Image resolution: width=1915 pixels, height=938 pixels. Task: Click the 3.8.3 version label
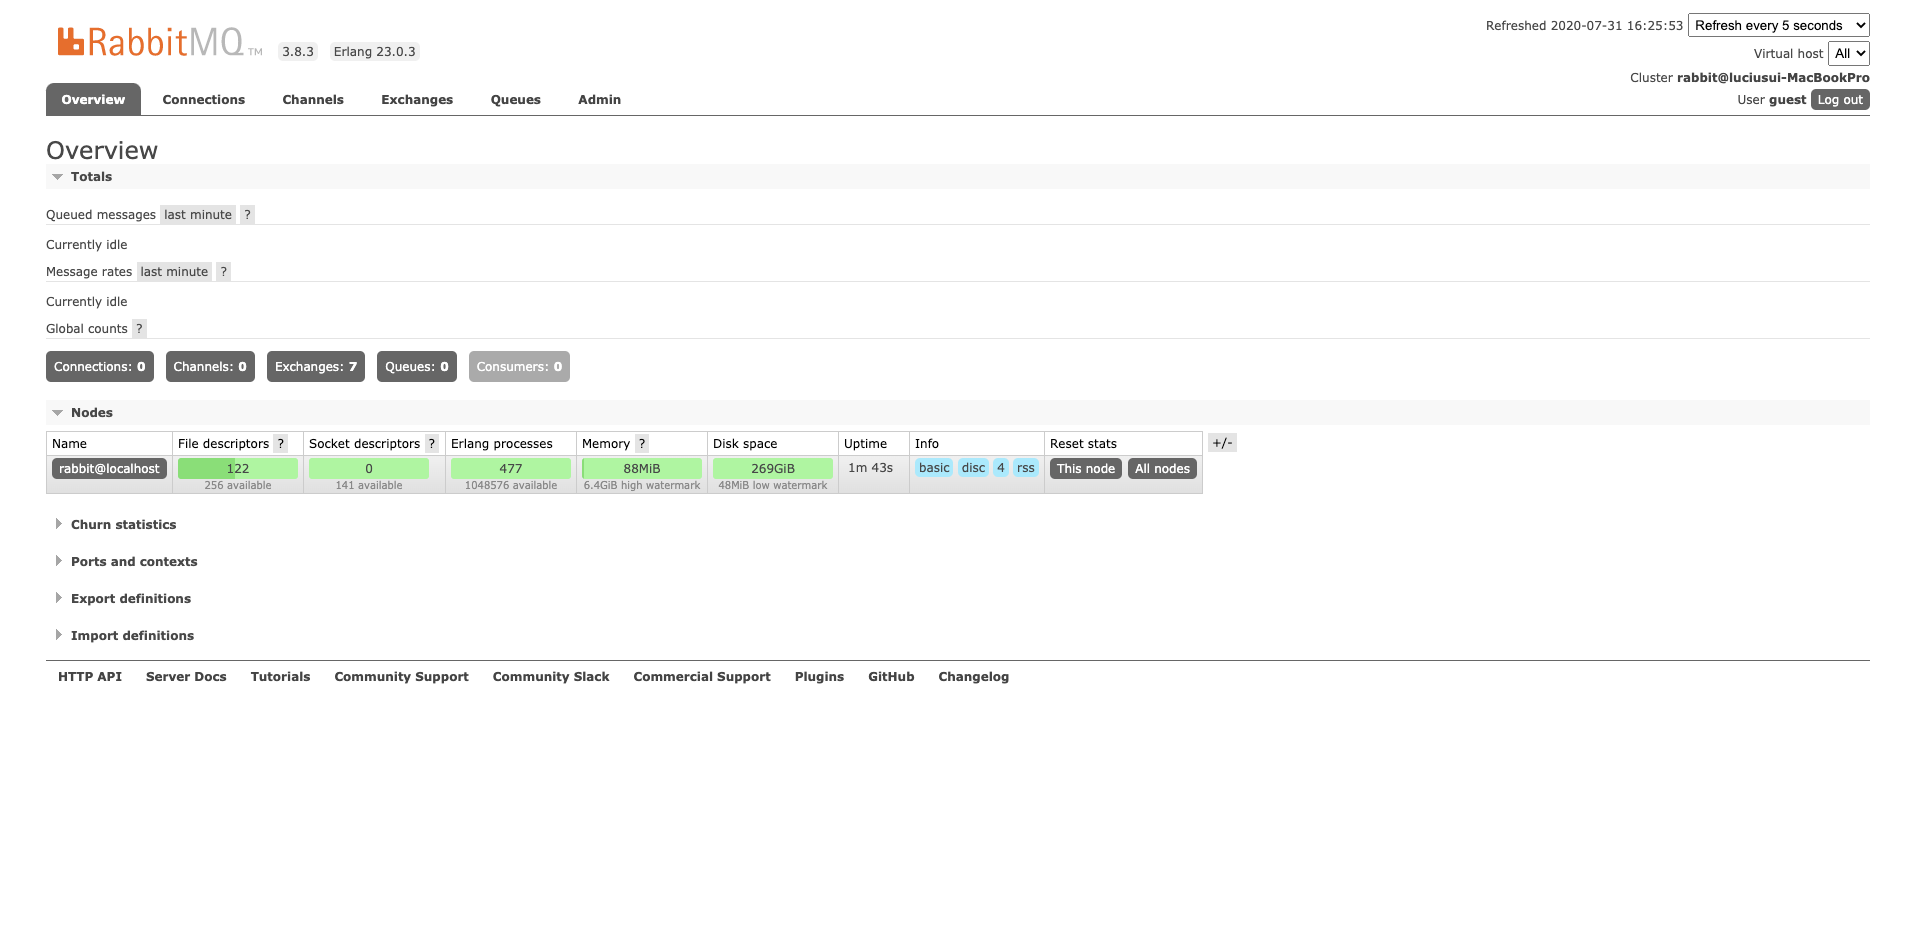tap(298, 52)
